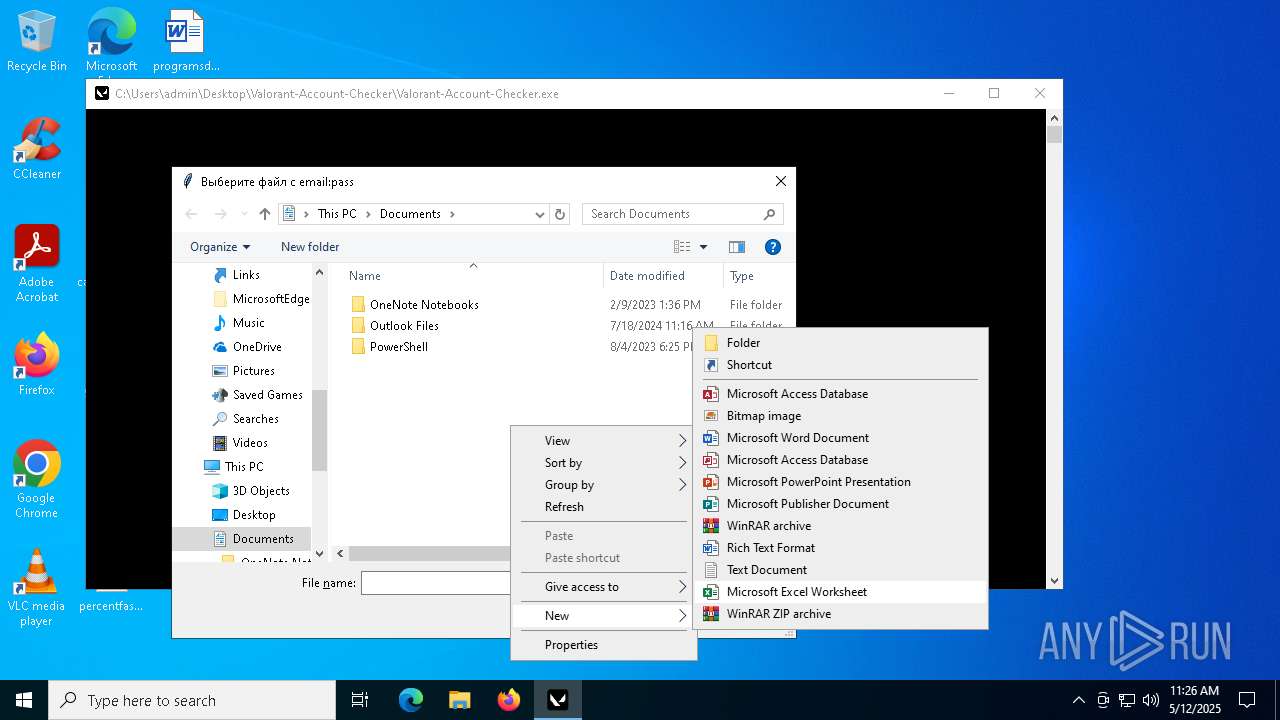Create a new Folder from submenu

pos(840,343)
